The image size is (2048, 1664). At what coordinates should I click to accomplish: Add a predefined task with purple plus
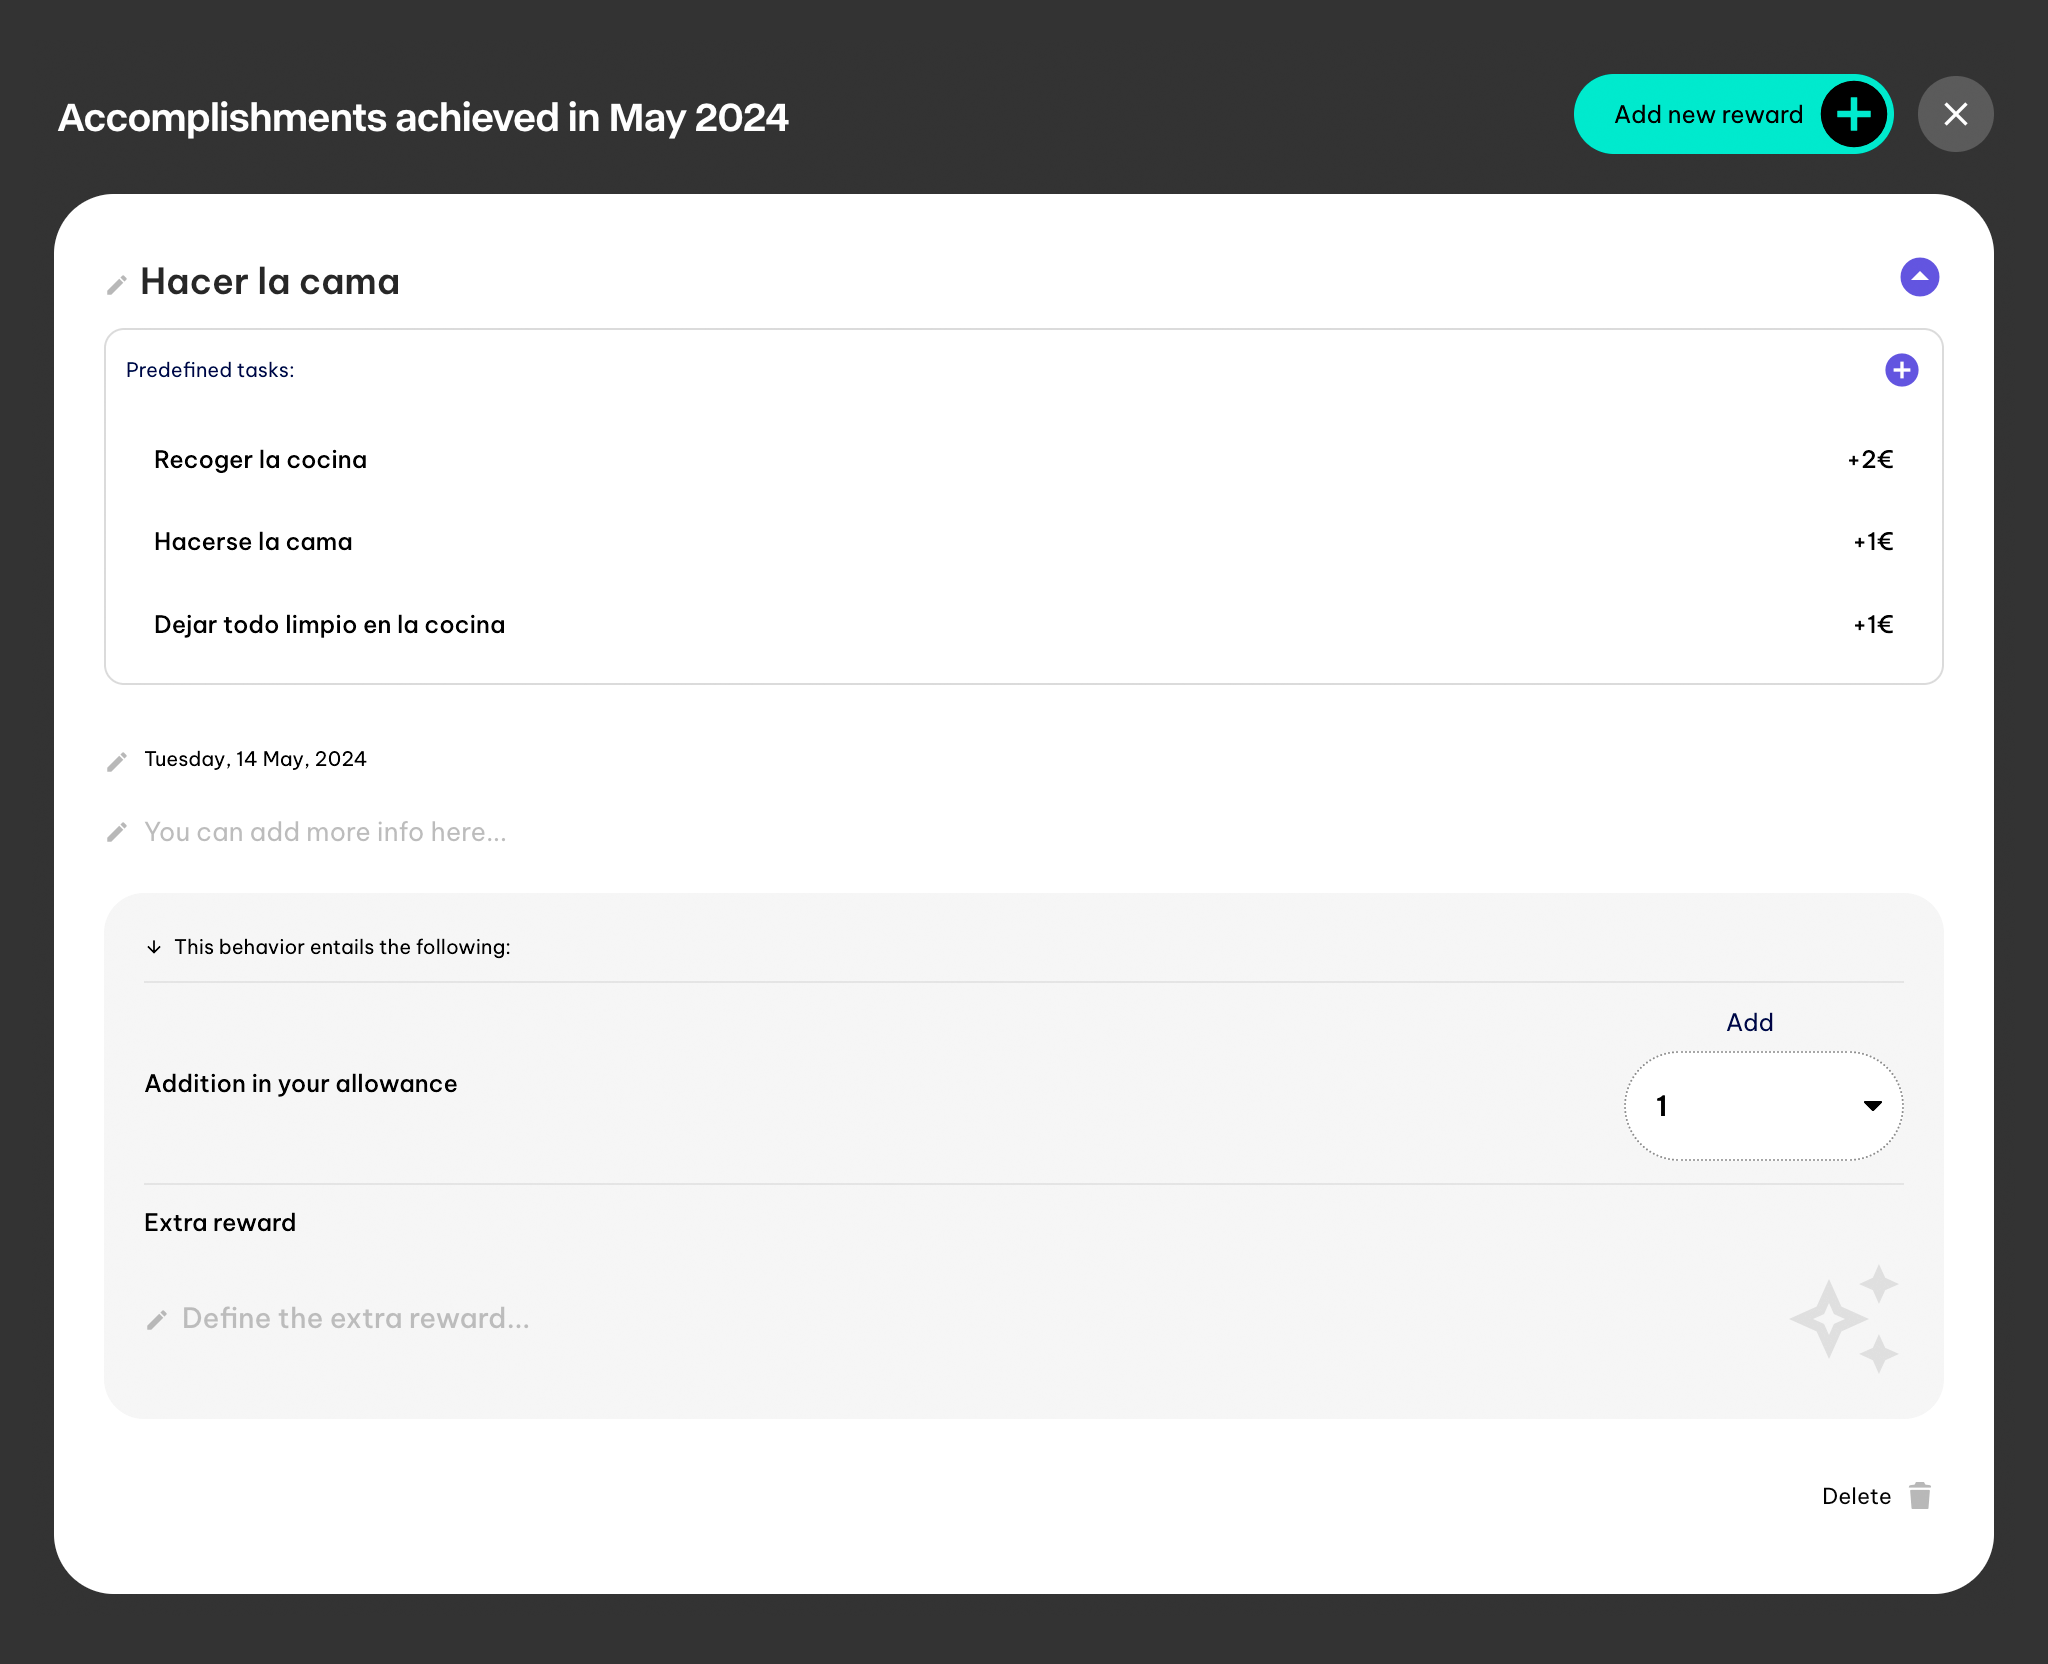click(1901, 370)
